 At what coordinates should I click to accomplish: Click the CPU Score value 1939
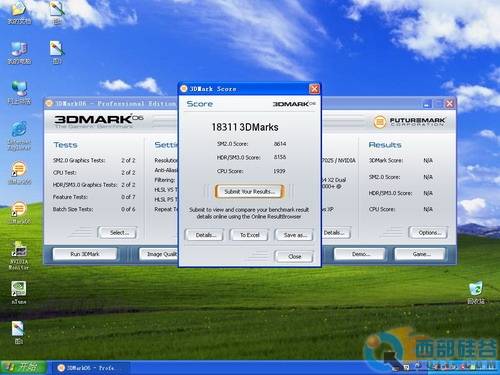click(x=279, y=171)
